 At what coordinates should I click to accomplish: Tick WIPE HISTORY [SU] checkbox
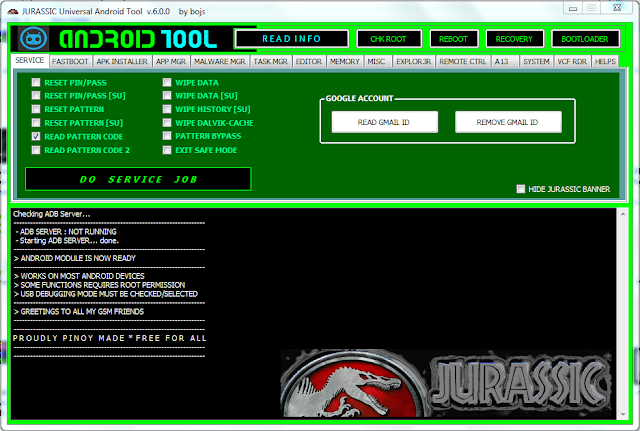click(167, 109)
